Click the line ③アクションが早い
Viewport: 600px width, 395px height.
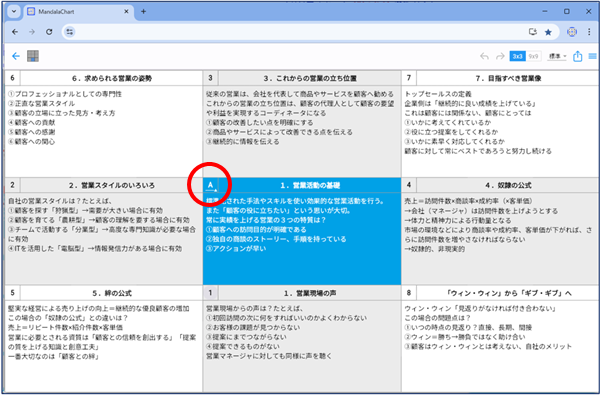pyautogui.click(x=236, y=249)
